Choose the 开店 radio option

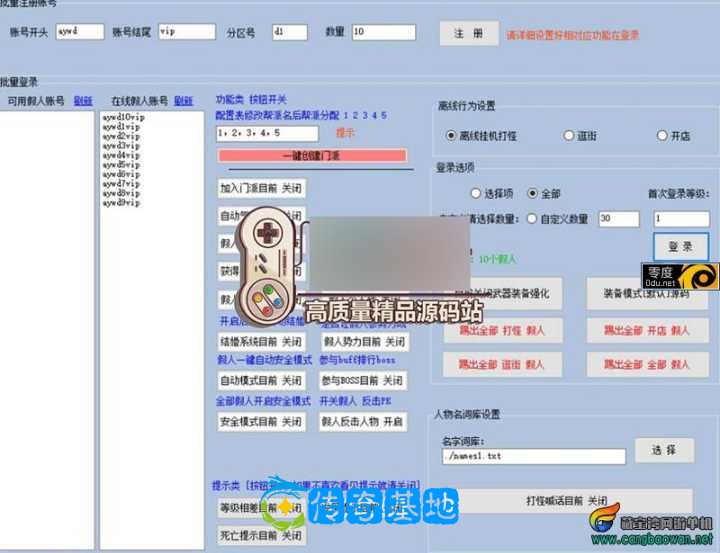(662, 135)
